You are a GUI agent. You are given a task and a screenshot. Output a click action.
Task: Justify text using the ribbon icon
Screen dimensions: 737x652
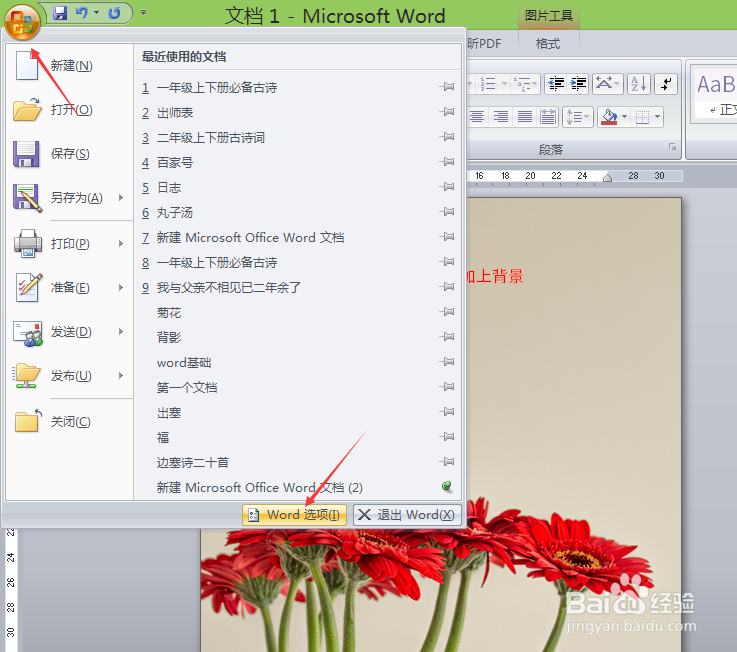click(x=525, y=117)
